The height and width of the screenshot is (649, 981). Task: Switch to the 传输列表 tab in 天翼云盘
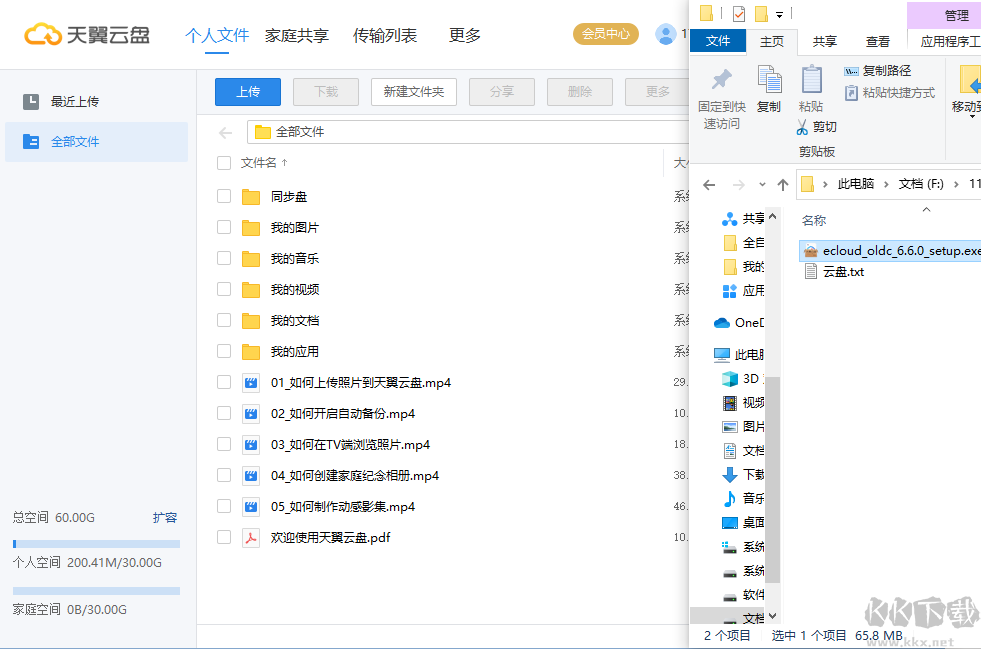pos(385,34)
